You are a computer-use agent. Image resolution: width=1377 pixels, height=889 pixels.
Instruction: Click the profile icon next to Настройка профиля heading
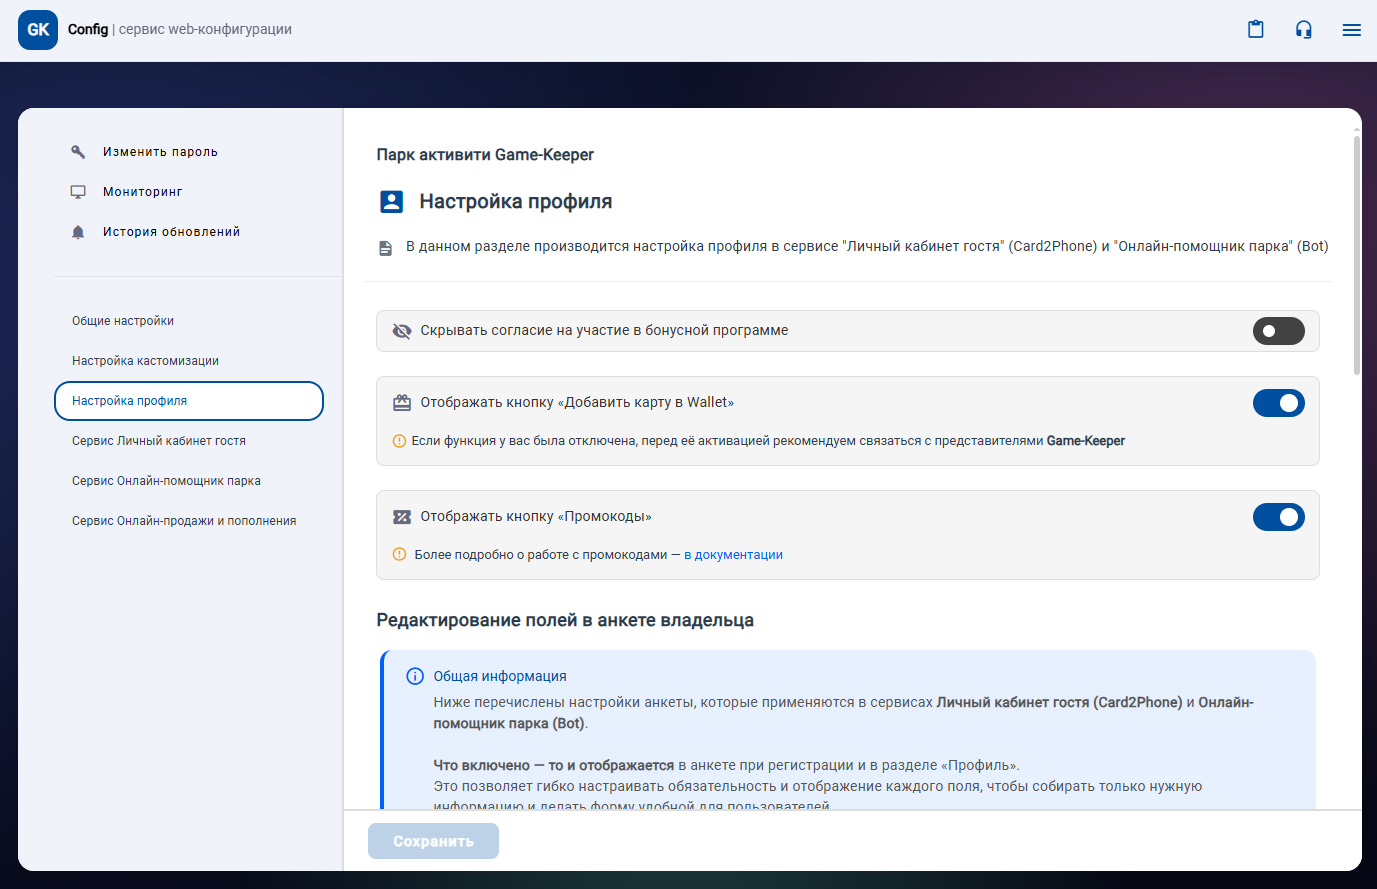391,202
